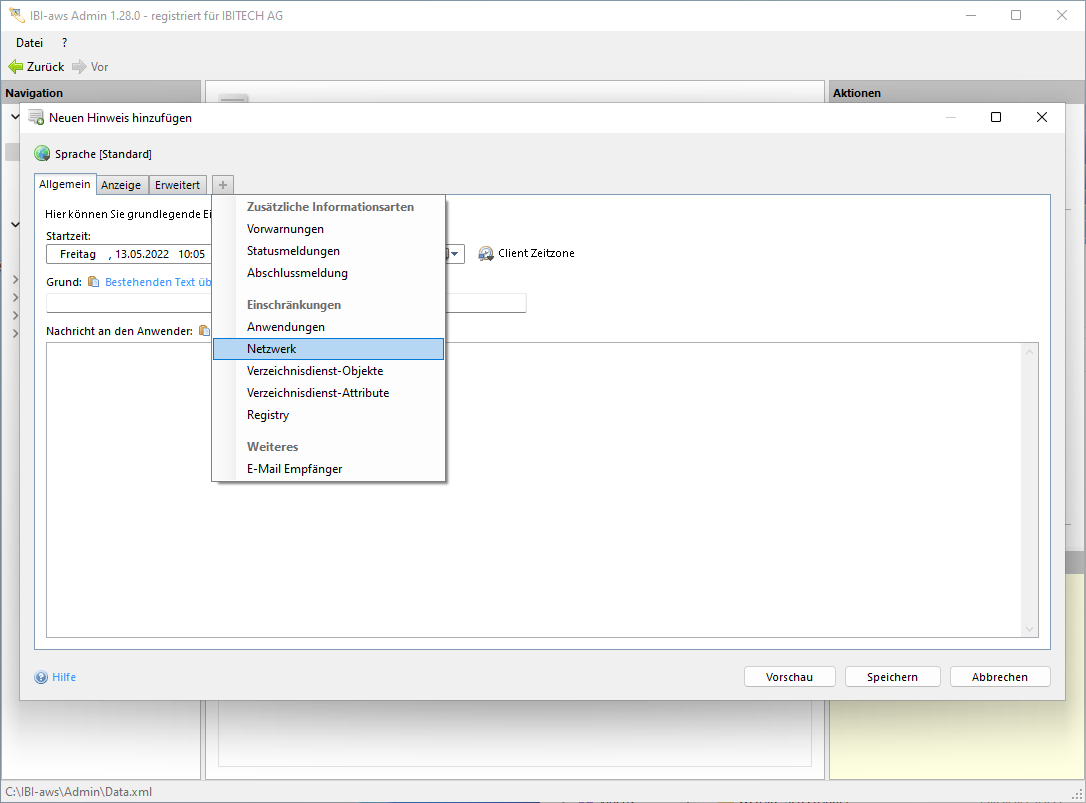Choose Vorwarnungen in the popup menu
The height and width of the screenshot is (803, 1086).
click(285, 229)
